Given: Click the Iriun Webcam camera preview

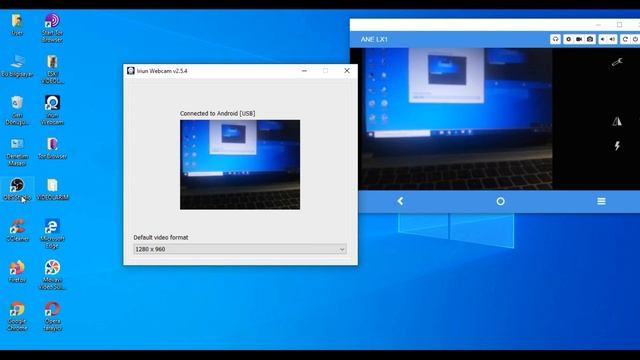Looking at the screenshot, I should click(x=240, y=165).
